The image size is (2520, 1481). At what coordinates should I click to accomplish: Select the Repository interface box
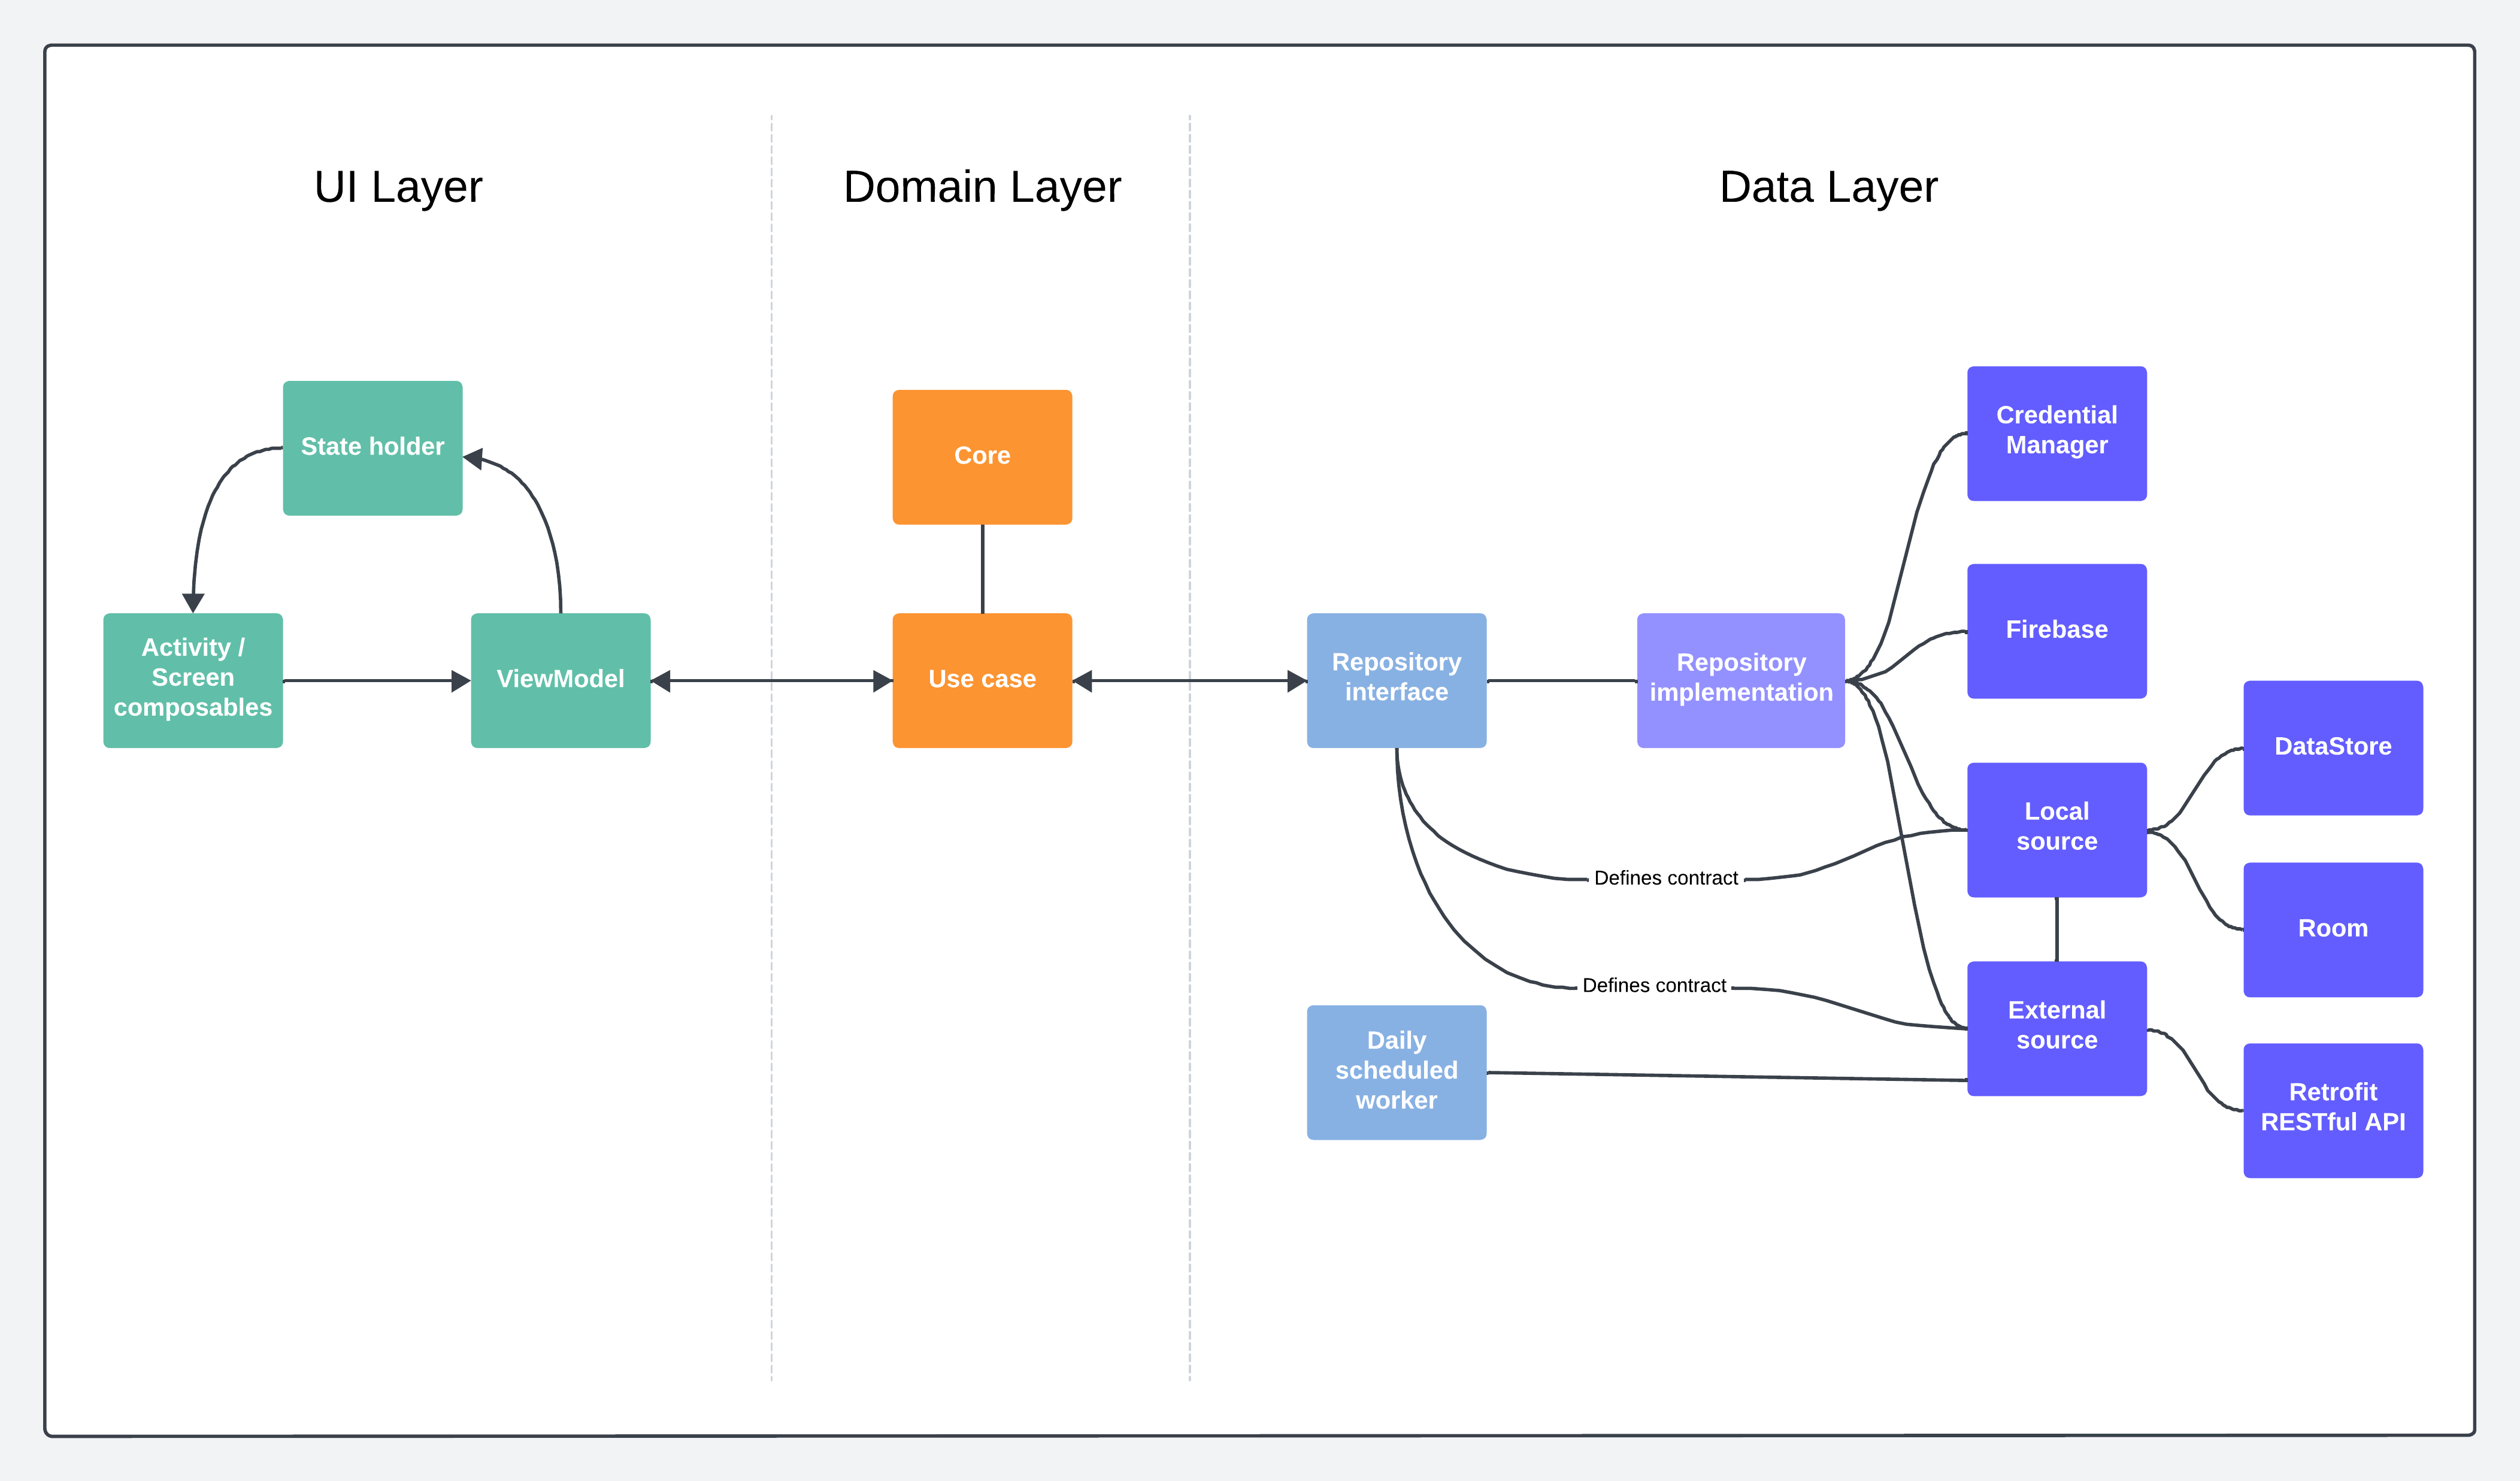point(1396,679)
